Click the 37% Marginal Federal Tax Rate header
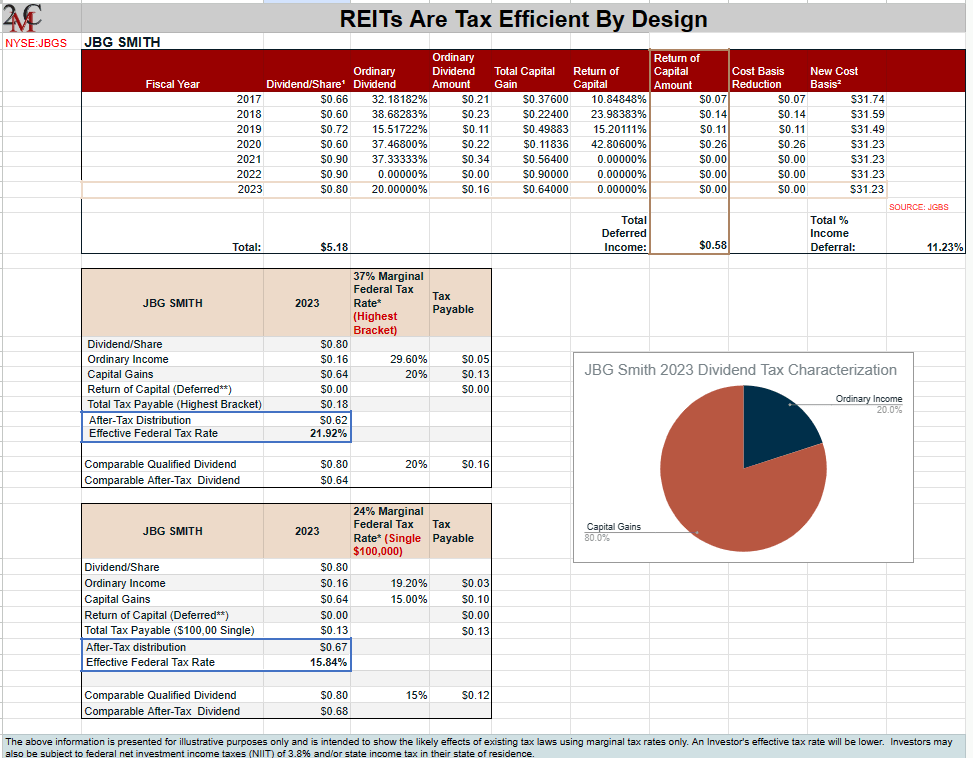 (x=388, y=302)
